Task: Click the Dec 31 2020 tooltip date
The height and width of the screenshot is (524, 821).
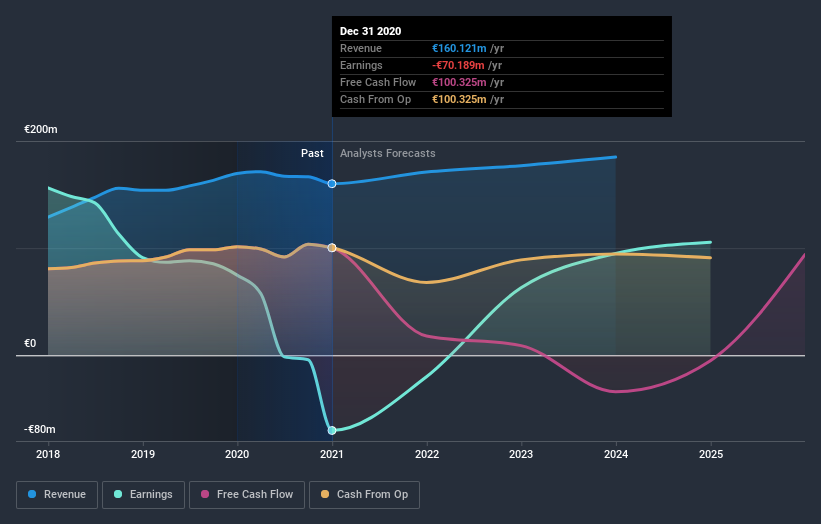Action: click(x=371, y=31)
